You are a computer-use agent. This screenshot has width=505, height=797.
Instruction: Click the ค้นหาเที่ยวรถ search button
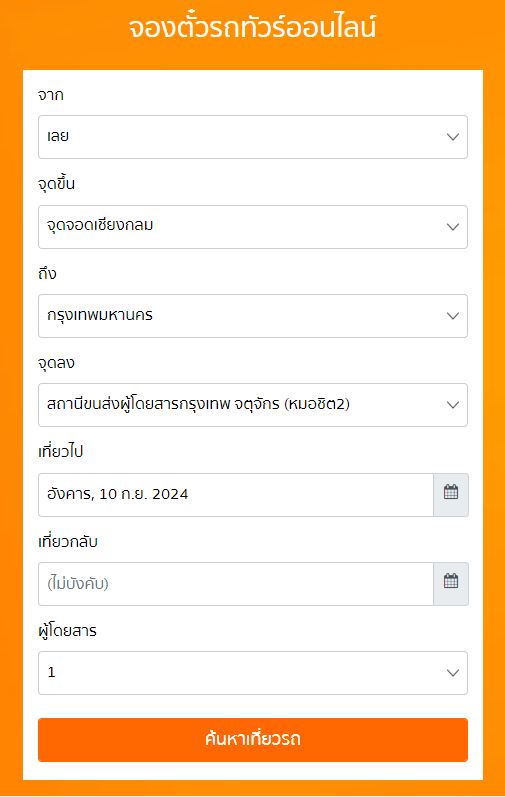252,740
